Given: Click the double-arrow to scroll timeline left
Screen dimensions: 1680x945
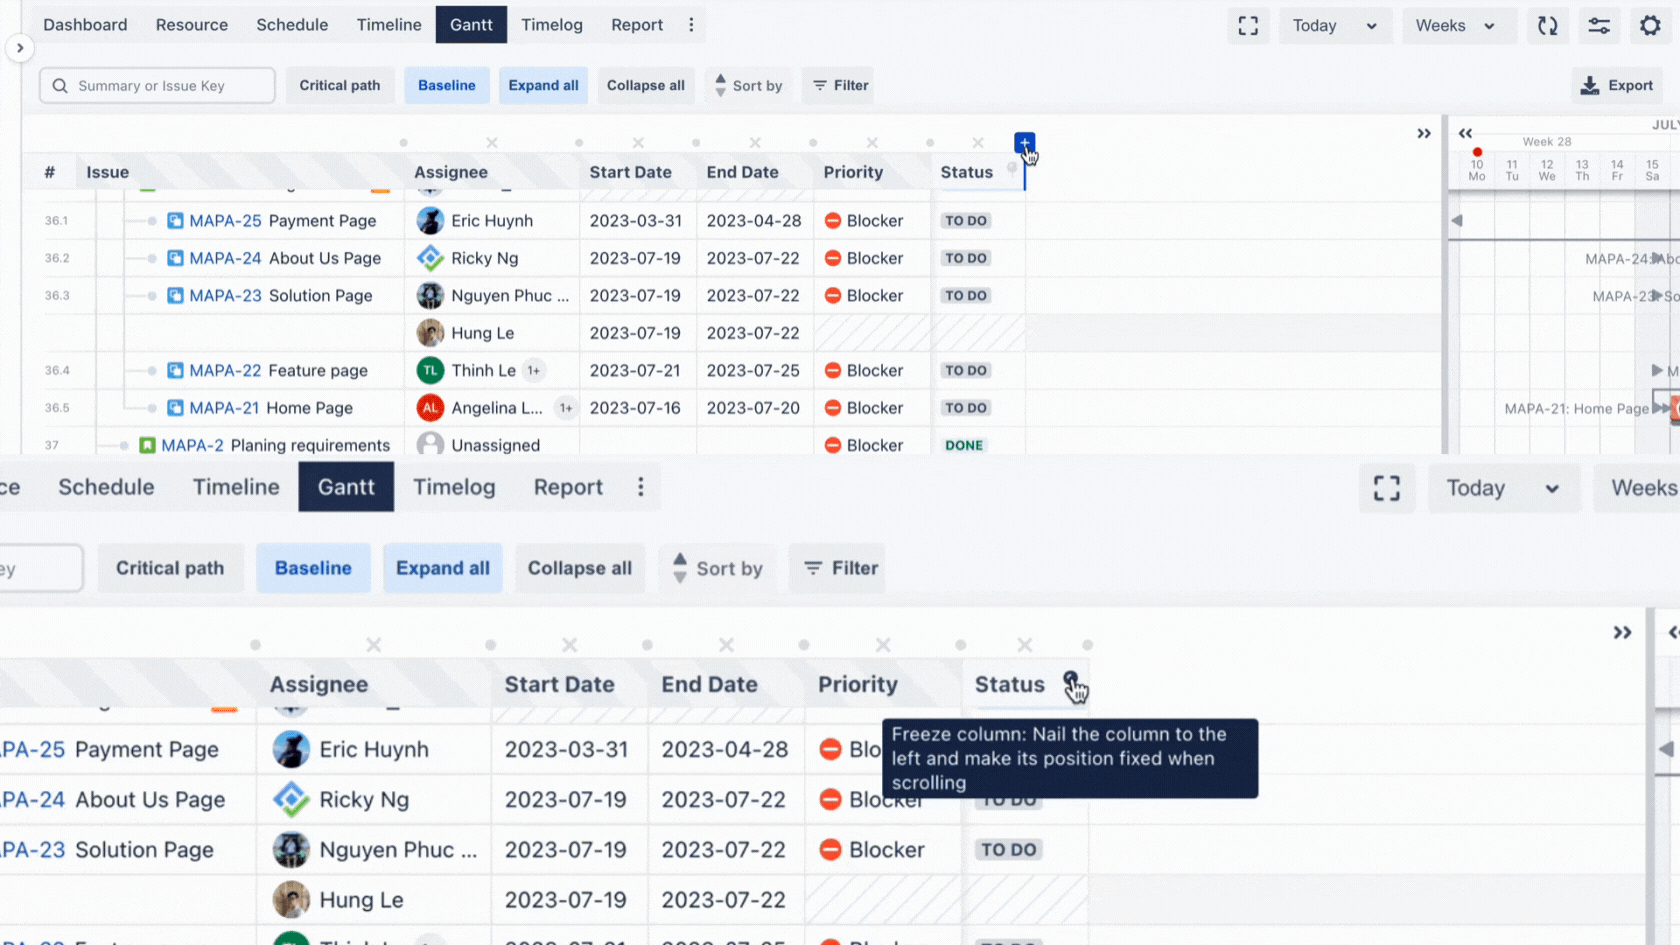Looking at the screenshot, I should (x=1466, y=132).
